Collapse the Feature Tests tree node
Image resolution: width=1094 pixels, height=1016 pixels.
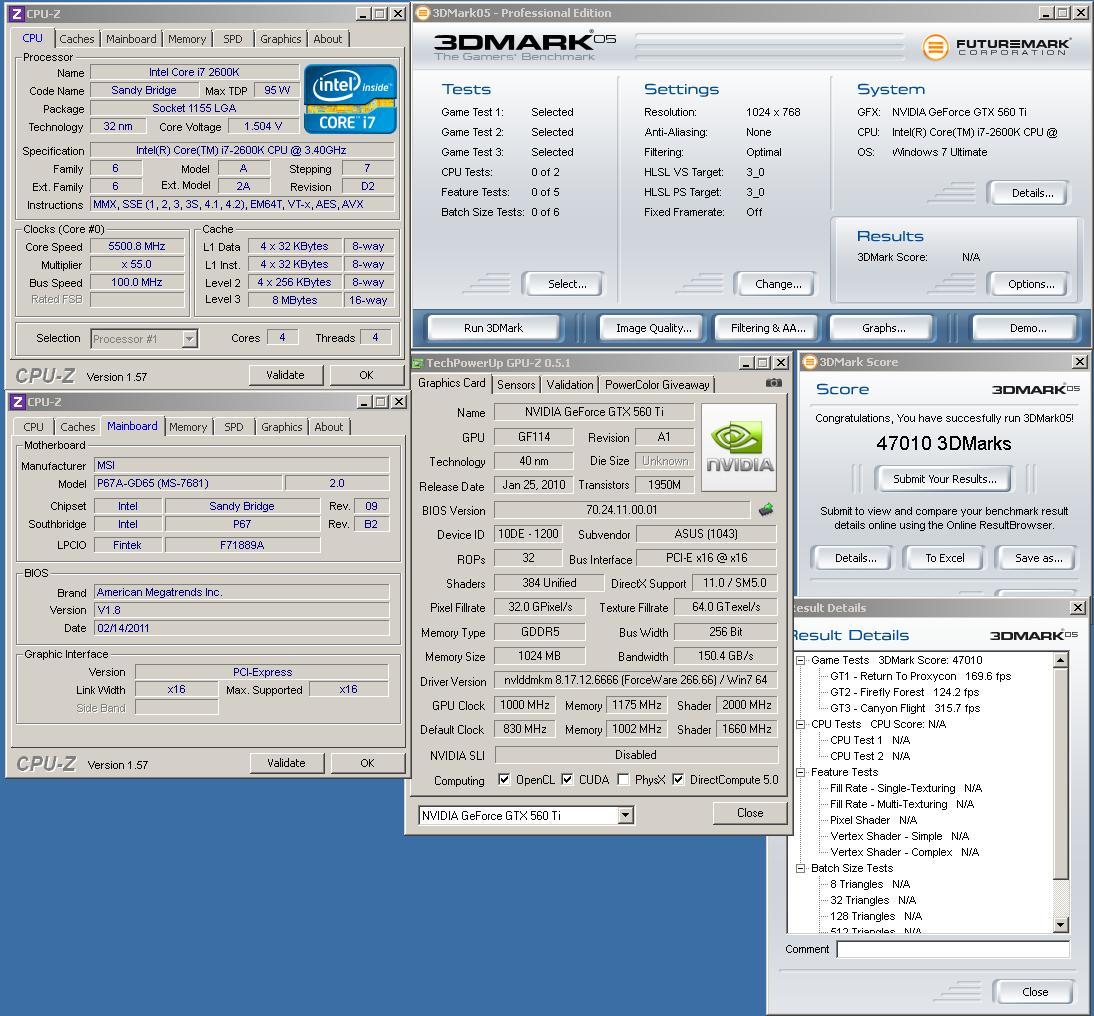[801, 772]
